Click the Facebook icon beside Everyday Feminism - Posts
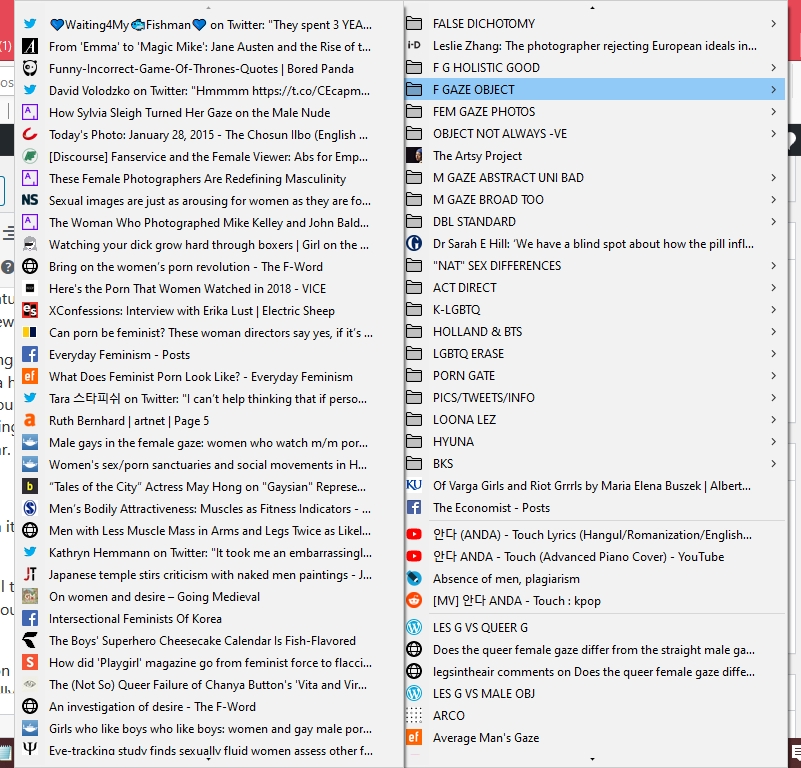Screen dimensions: 801x768 (30, 355)
